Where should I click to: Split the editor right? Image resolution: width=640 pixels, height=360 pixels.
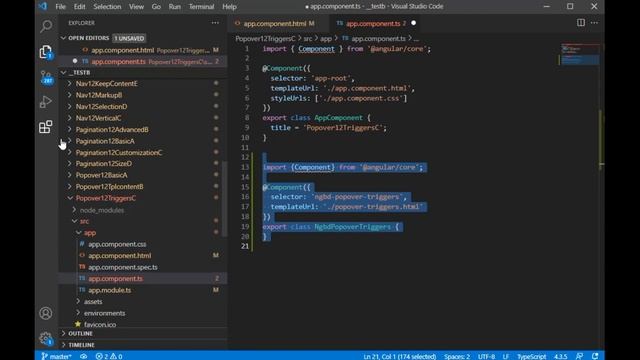[x=580, y=23]
